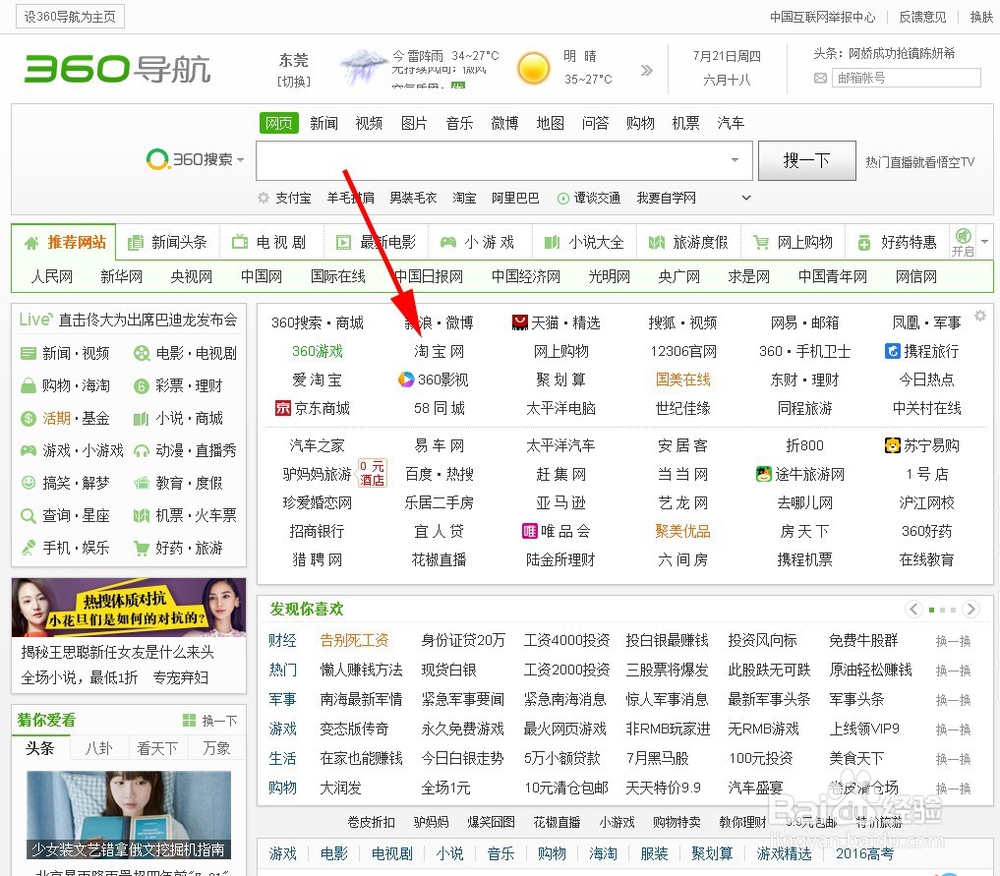Click the 京东 red logo icon
1000x876 pixels.
283,408
